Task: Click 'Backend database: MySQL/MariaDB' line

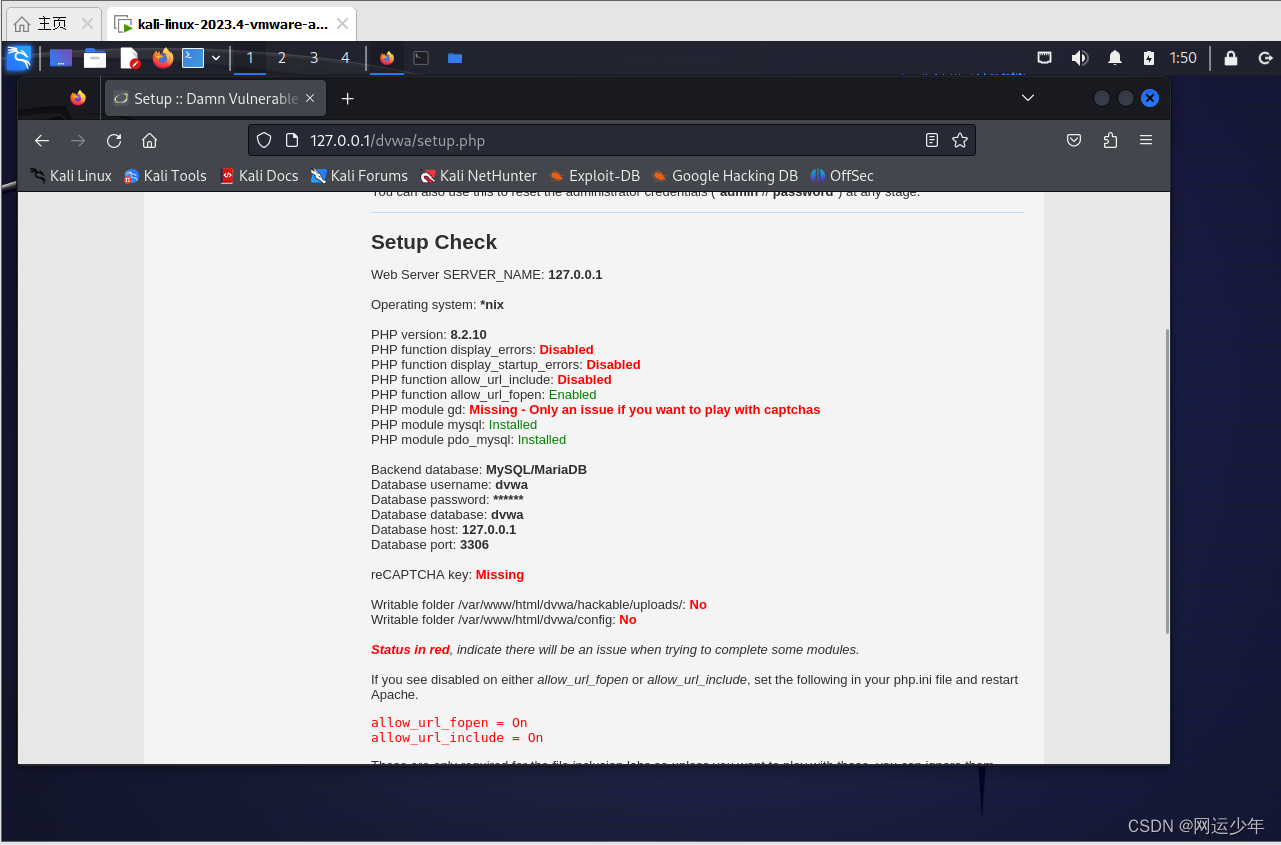Action: [x=479, y=470]
